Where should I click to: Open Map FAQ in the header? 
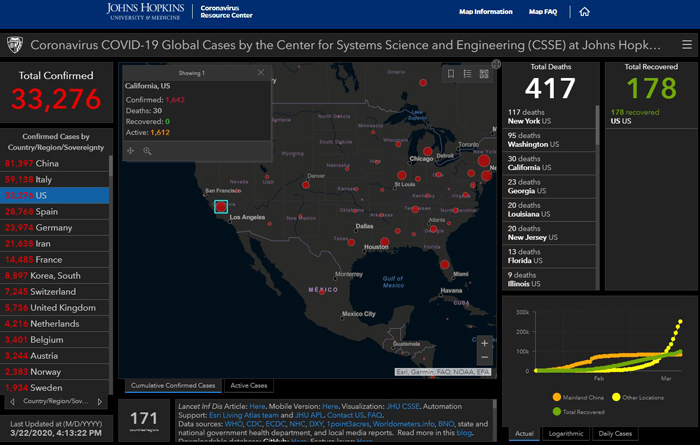point(543,12)
